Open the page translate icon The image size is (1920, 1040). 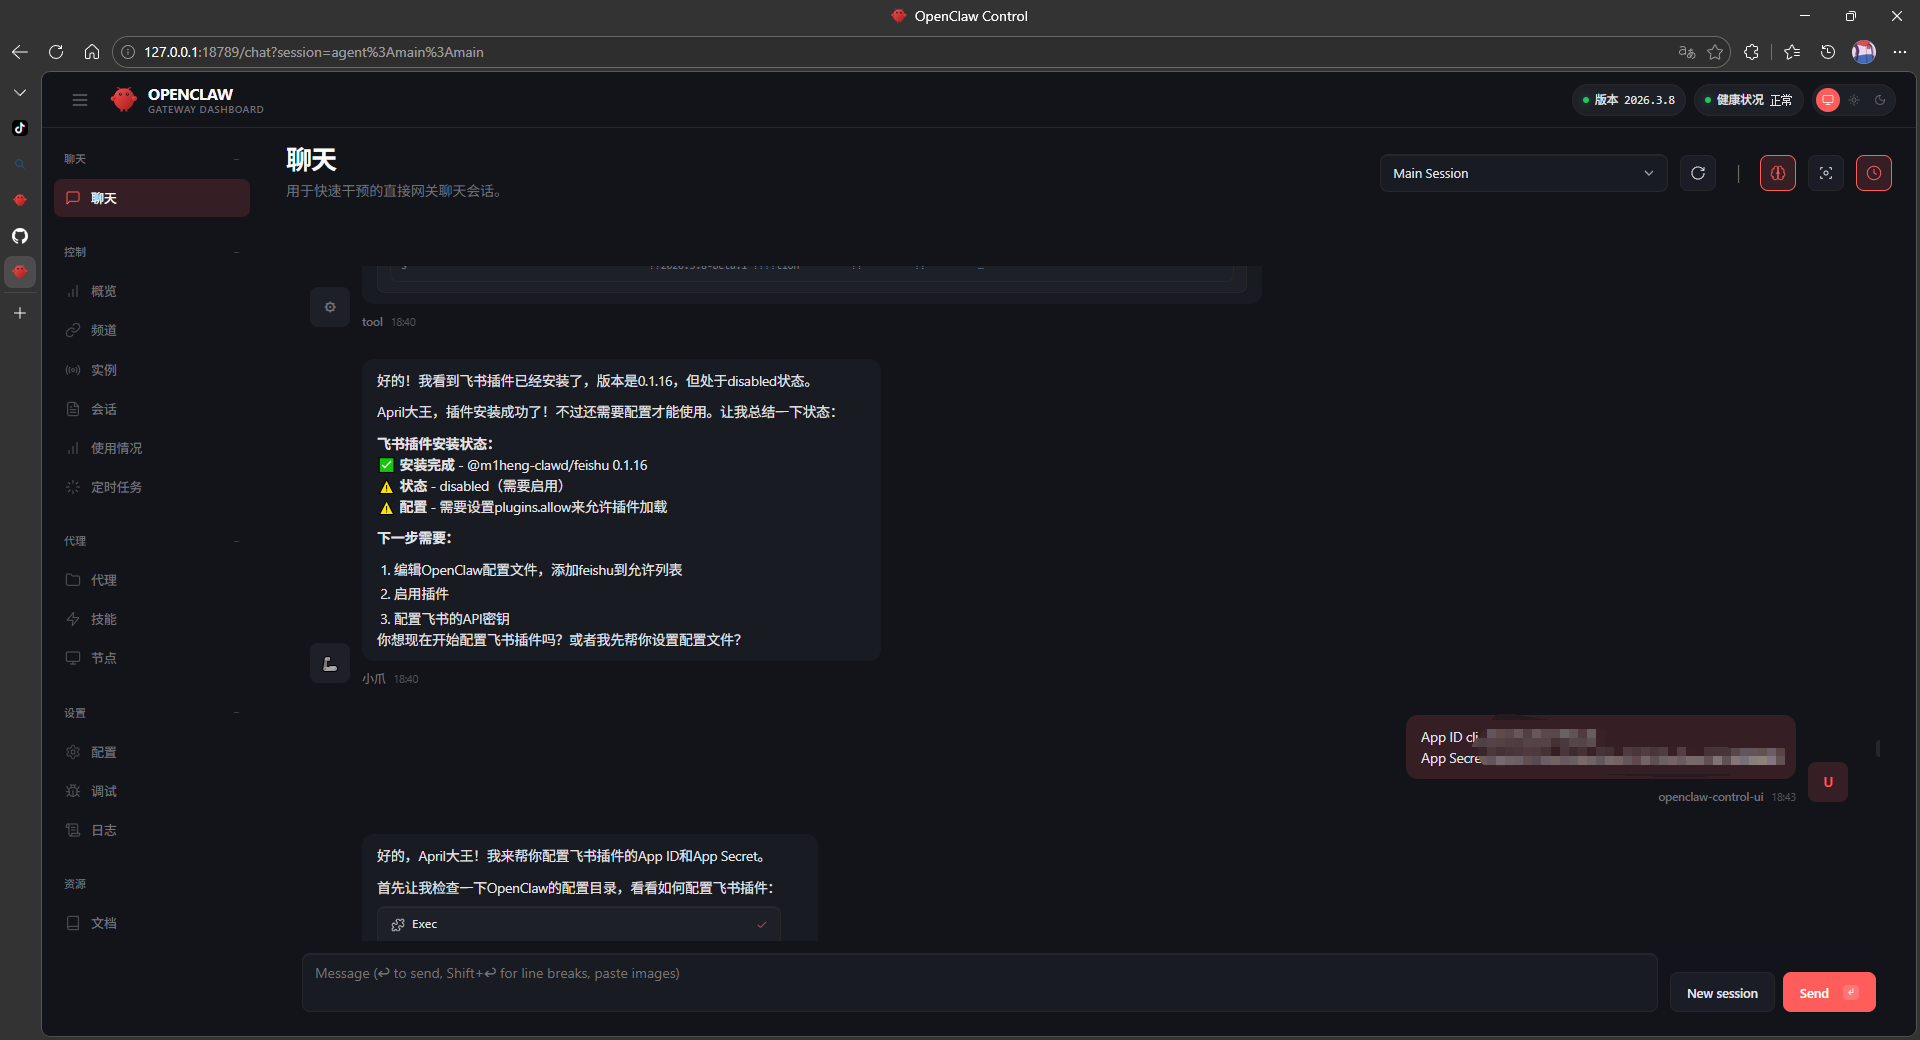coord(1687,52)
